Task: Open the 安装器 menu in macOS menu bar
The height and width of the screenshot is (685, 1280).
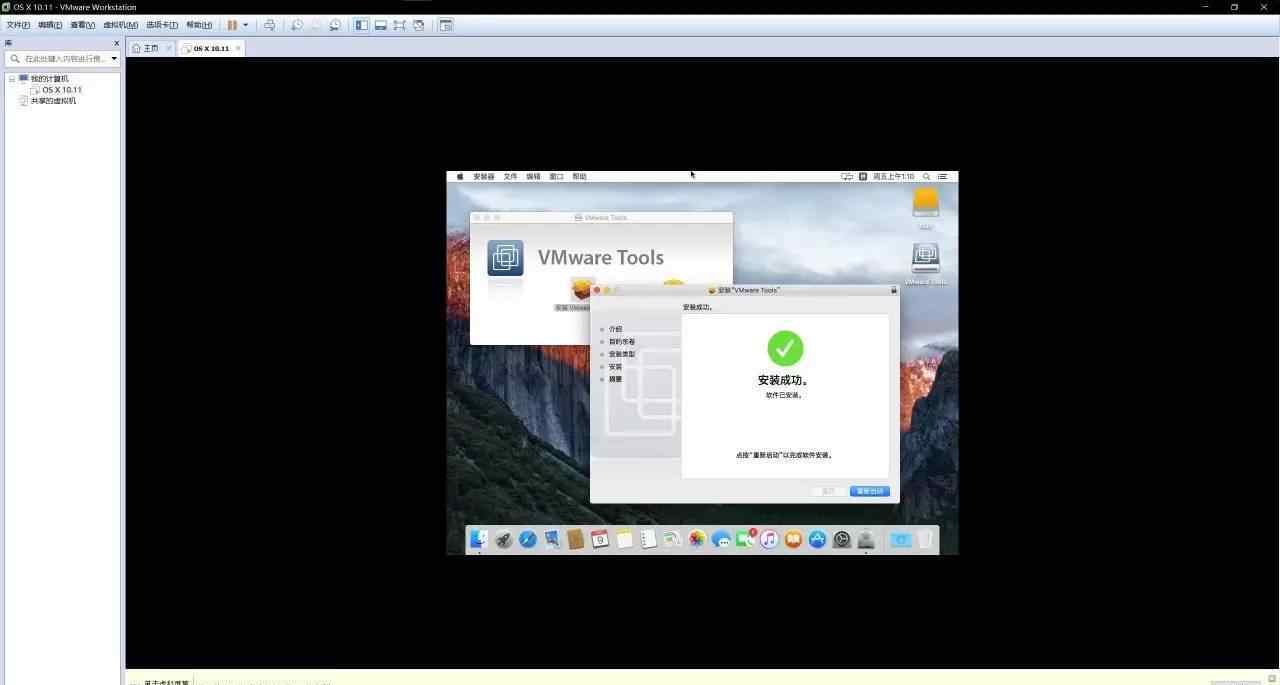Action: click(484, 176)
